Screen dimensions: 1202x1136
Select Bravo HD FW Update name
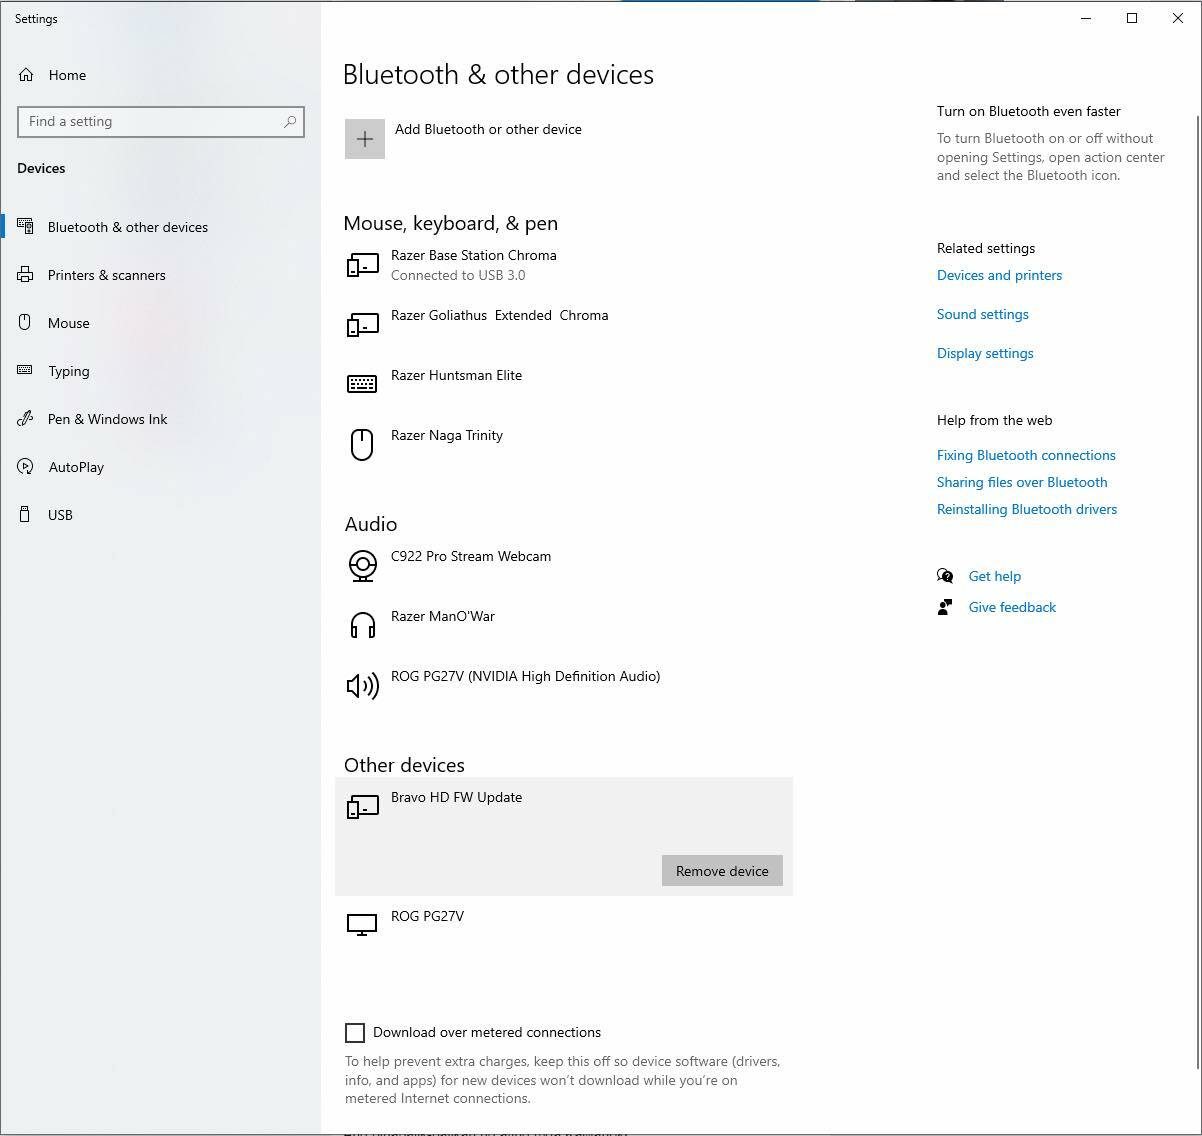456,797
